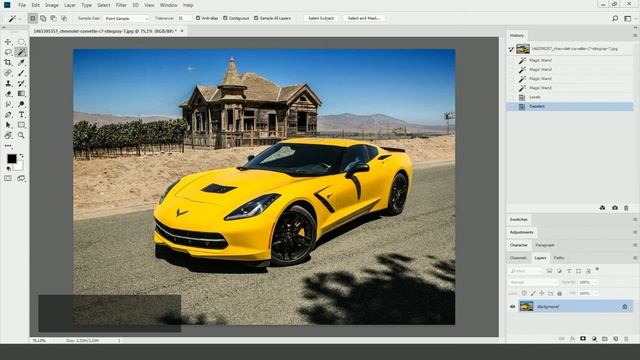Switch to the Paths tab
The height and width of the screenshot is (360, 640).
coord(559,258)
